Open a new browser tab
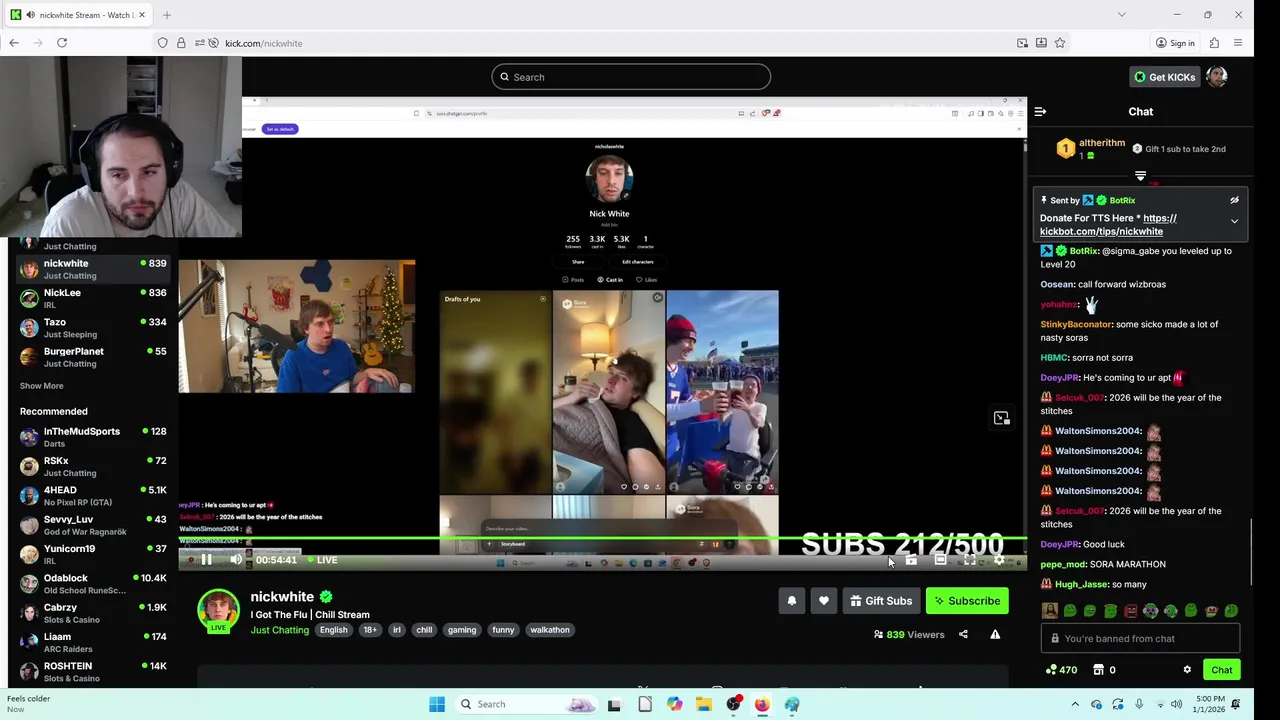The height and width of the screenshot is (720, 1280). click(x=167, y=15)
